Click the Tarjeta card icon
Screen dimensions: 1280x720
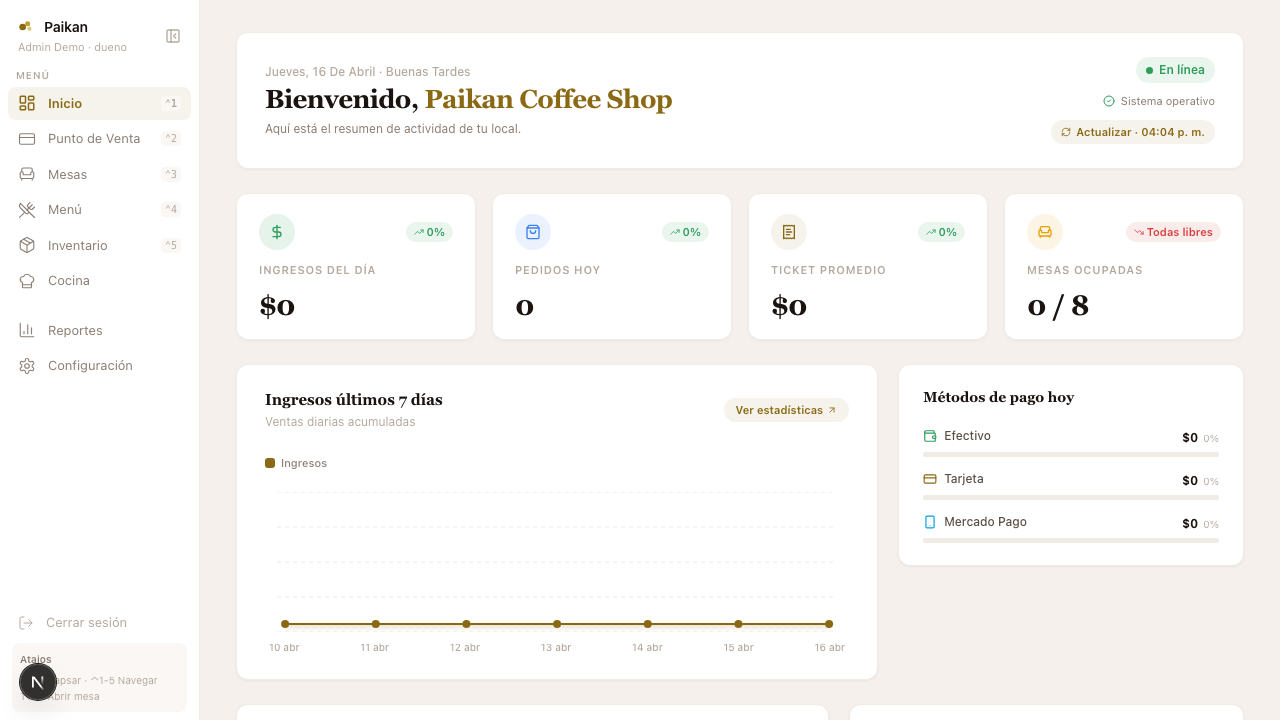930,479
